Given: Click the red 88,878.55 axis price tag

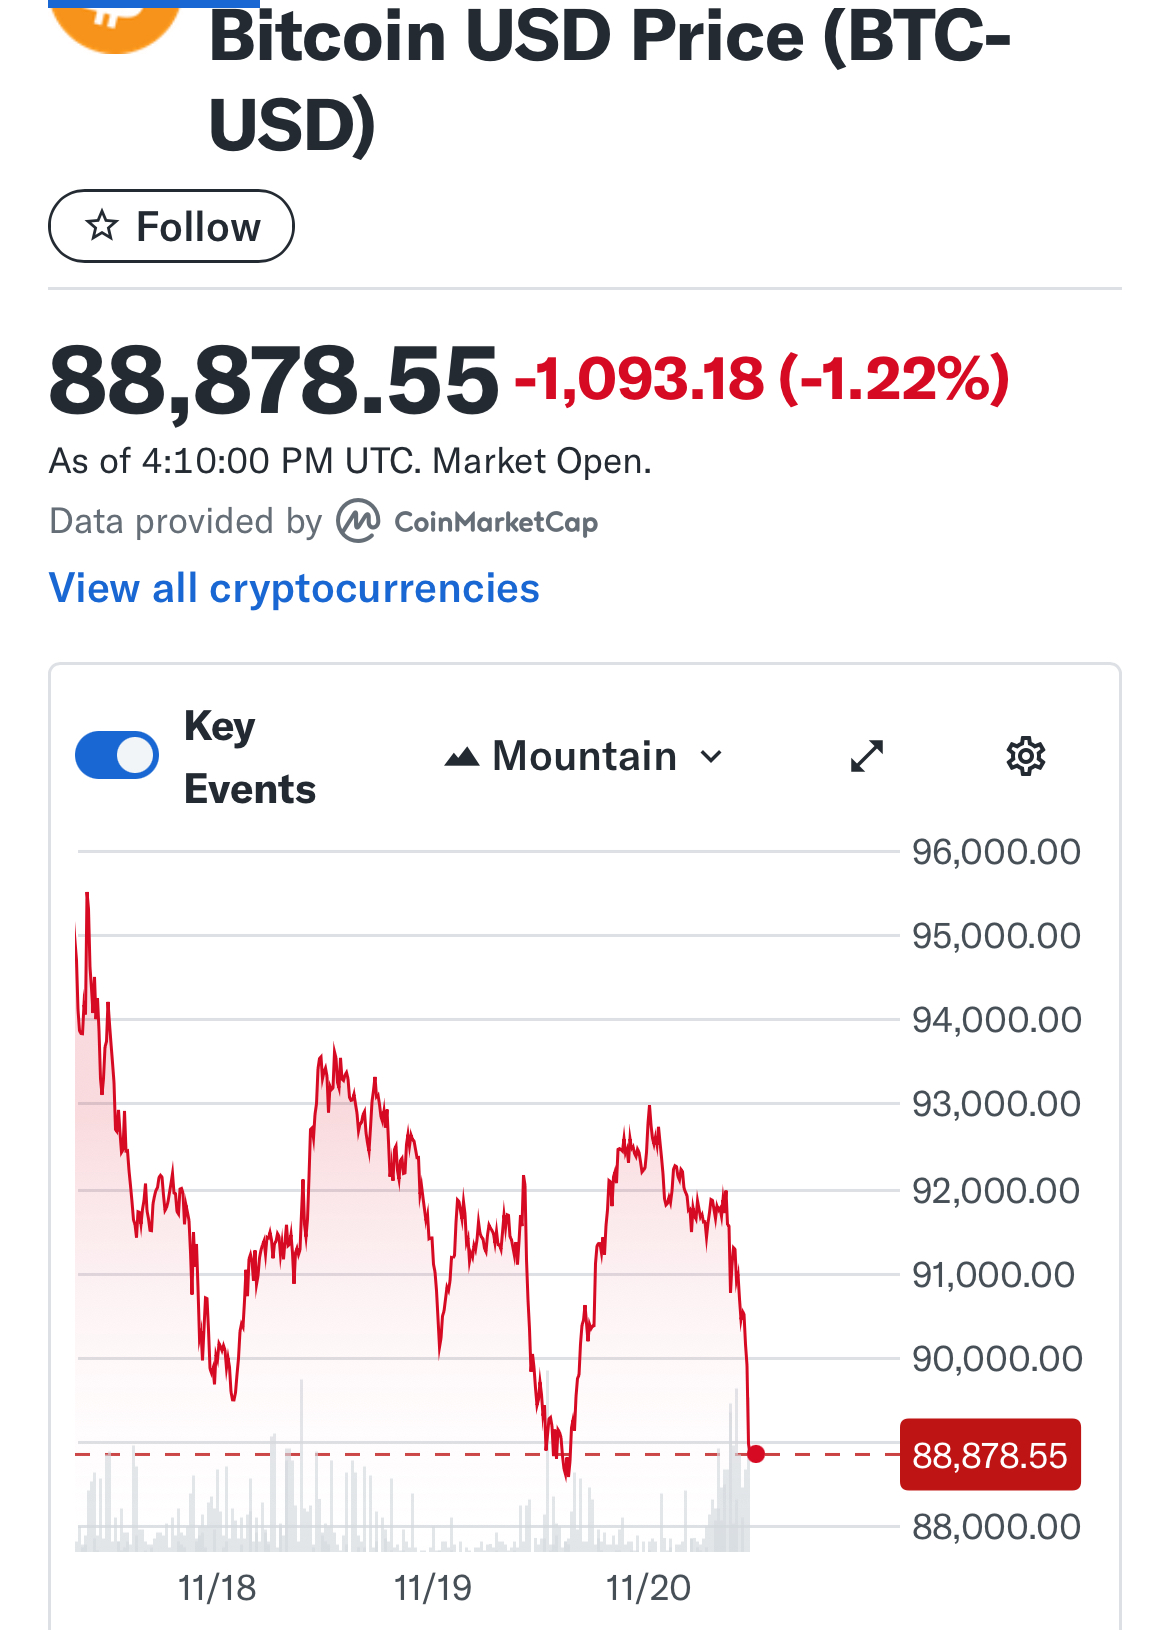Looking at the screenshot, I should click(990, 1455).
